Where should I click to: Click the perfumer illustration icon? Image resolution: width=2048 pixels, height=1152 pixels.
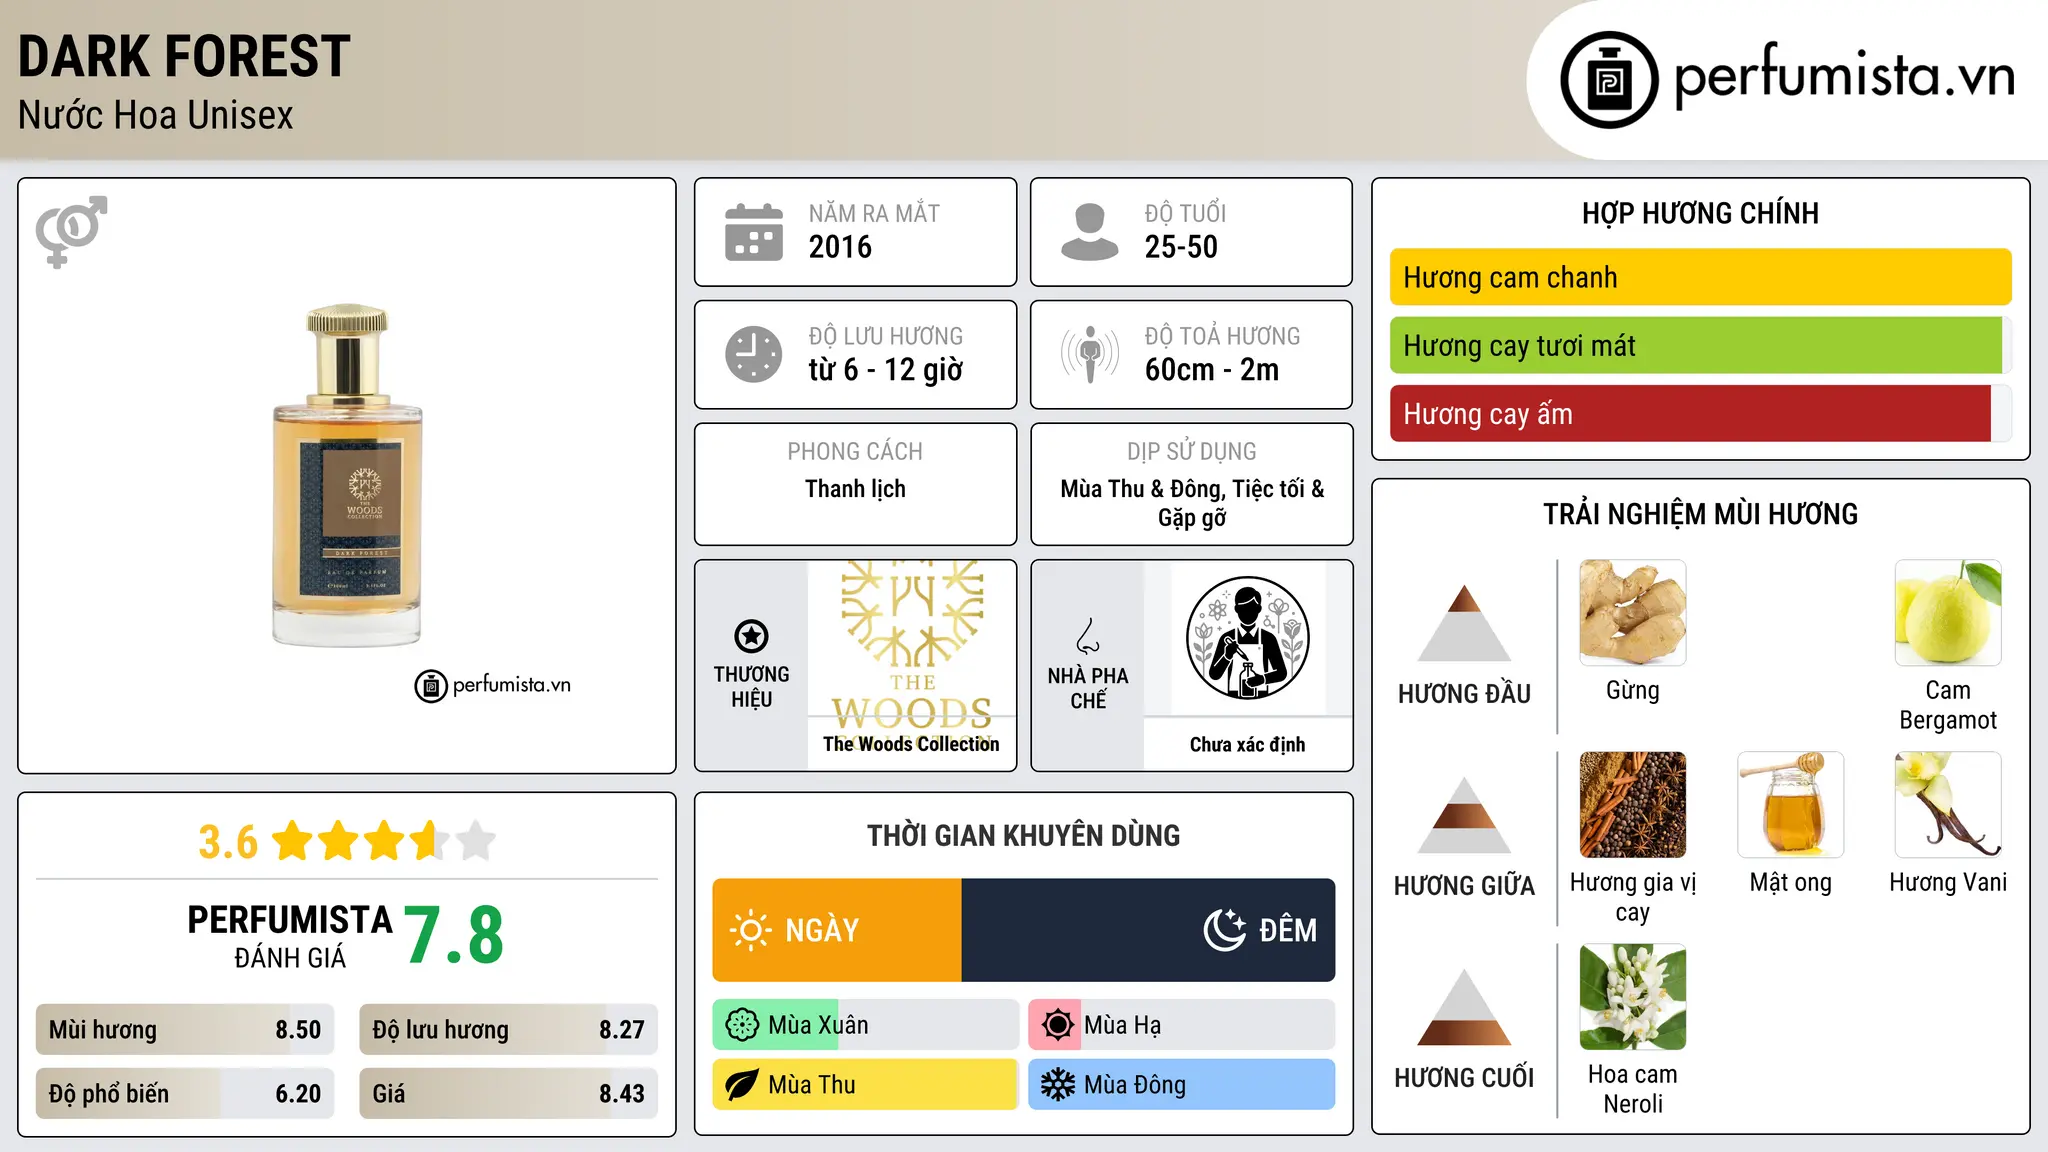(1247, 638)
